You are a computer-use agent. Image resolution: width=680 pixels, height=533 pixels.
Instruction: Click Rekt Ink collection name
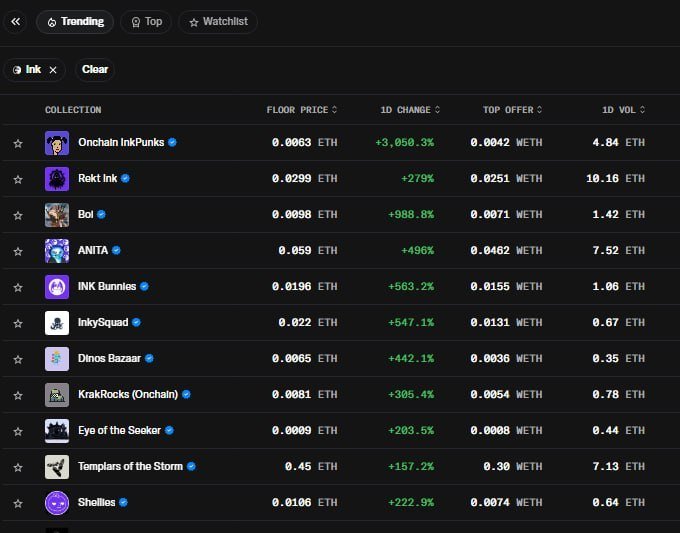tap(98, 178)
